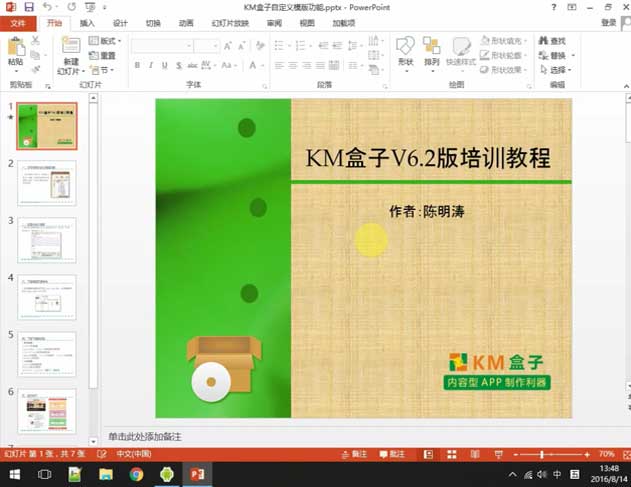Toggle Text Shadow (S) button
The image size is (631, 487).
[179, 65]
